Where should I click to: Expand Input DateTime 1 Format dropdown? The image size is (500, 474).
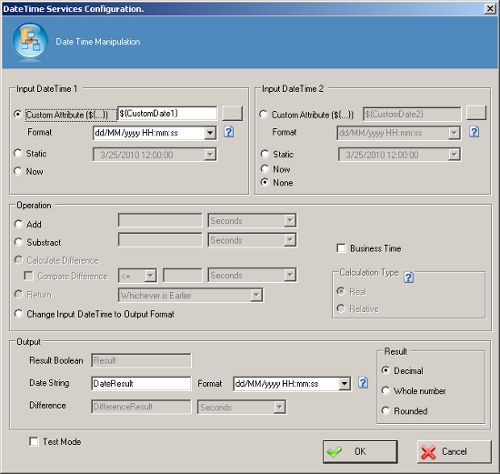tap(210, 133)
